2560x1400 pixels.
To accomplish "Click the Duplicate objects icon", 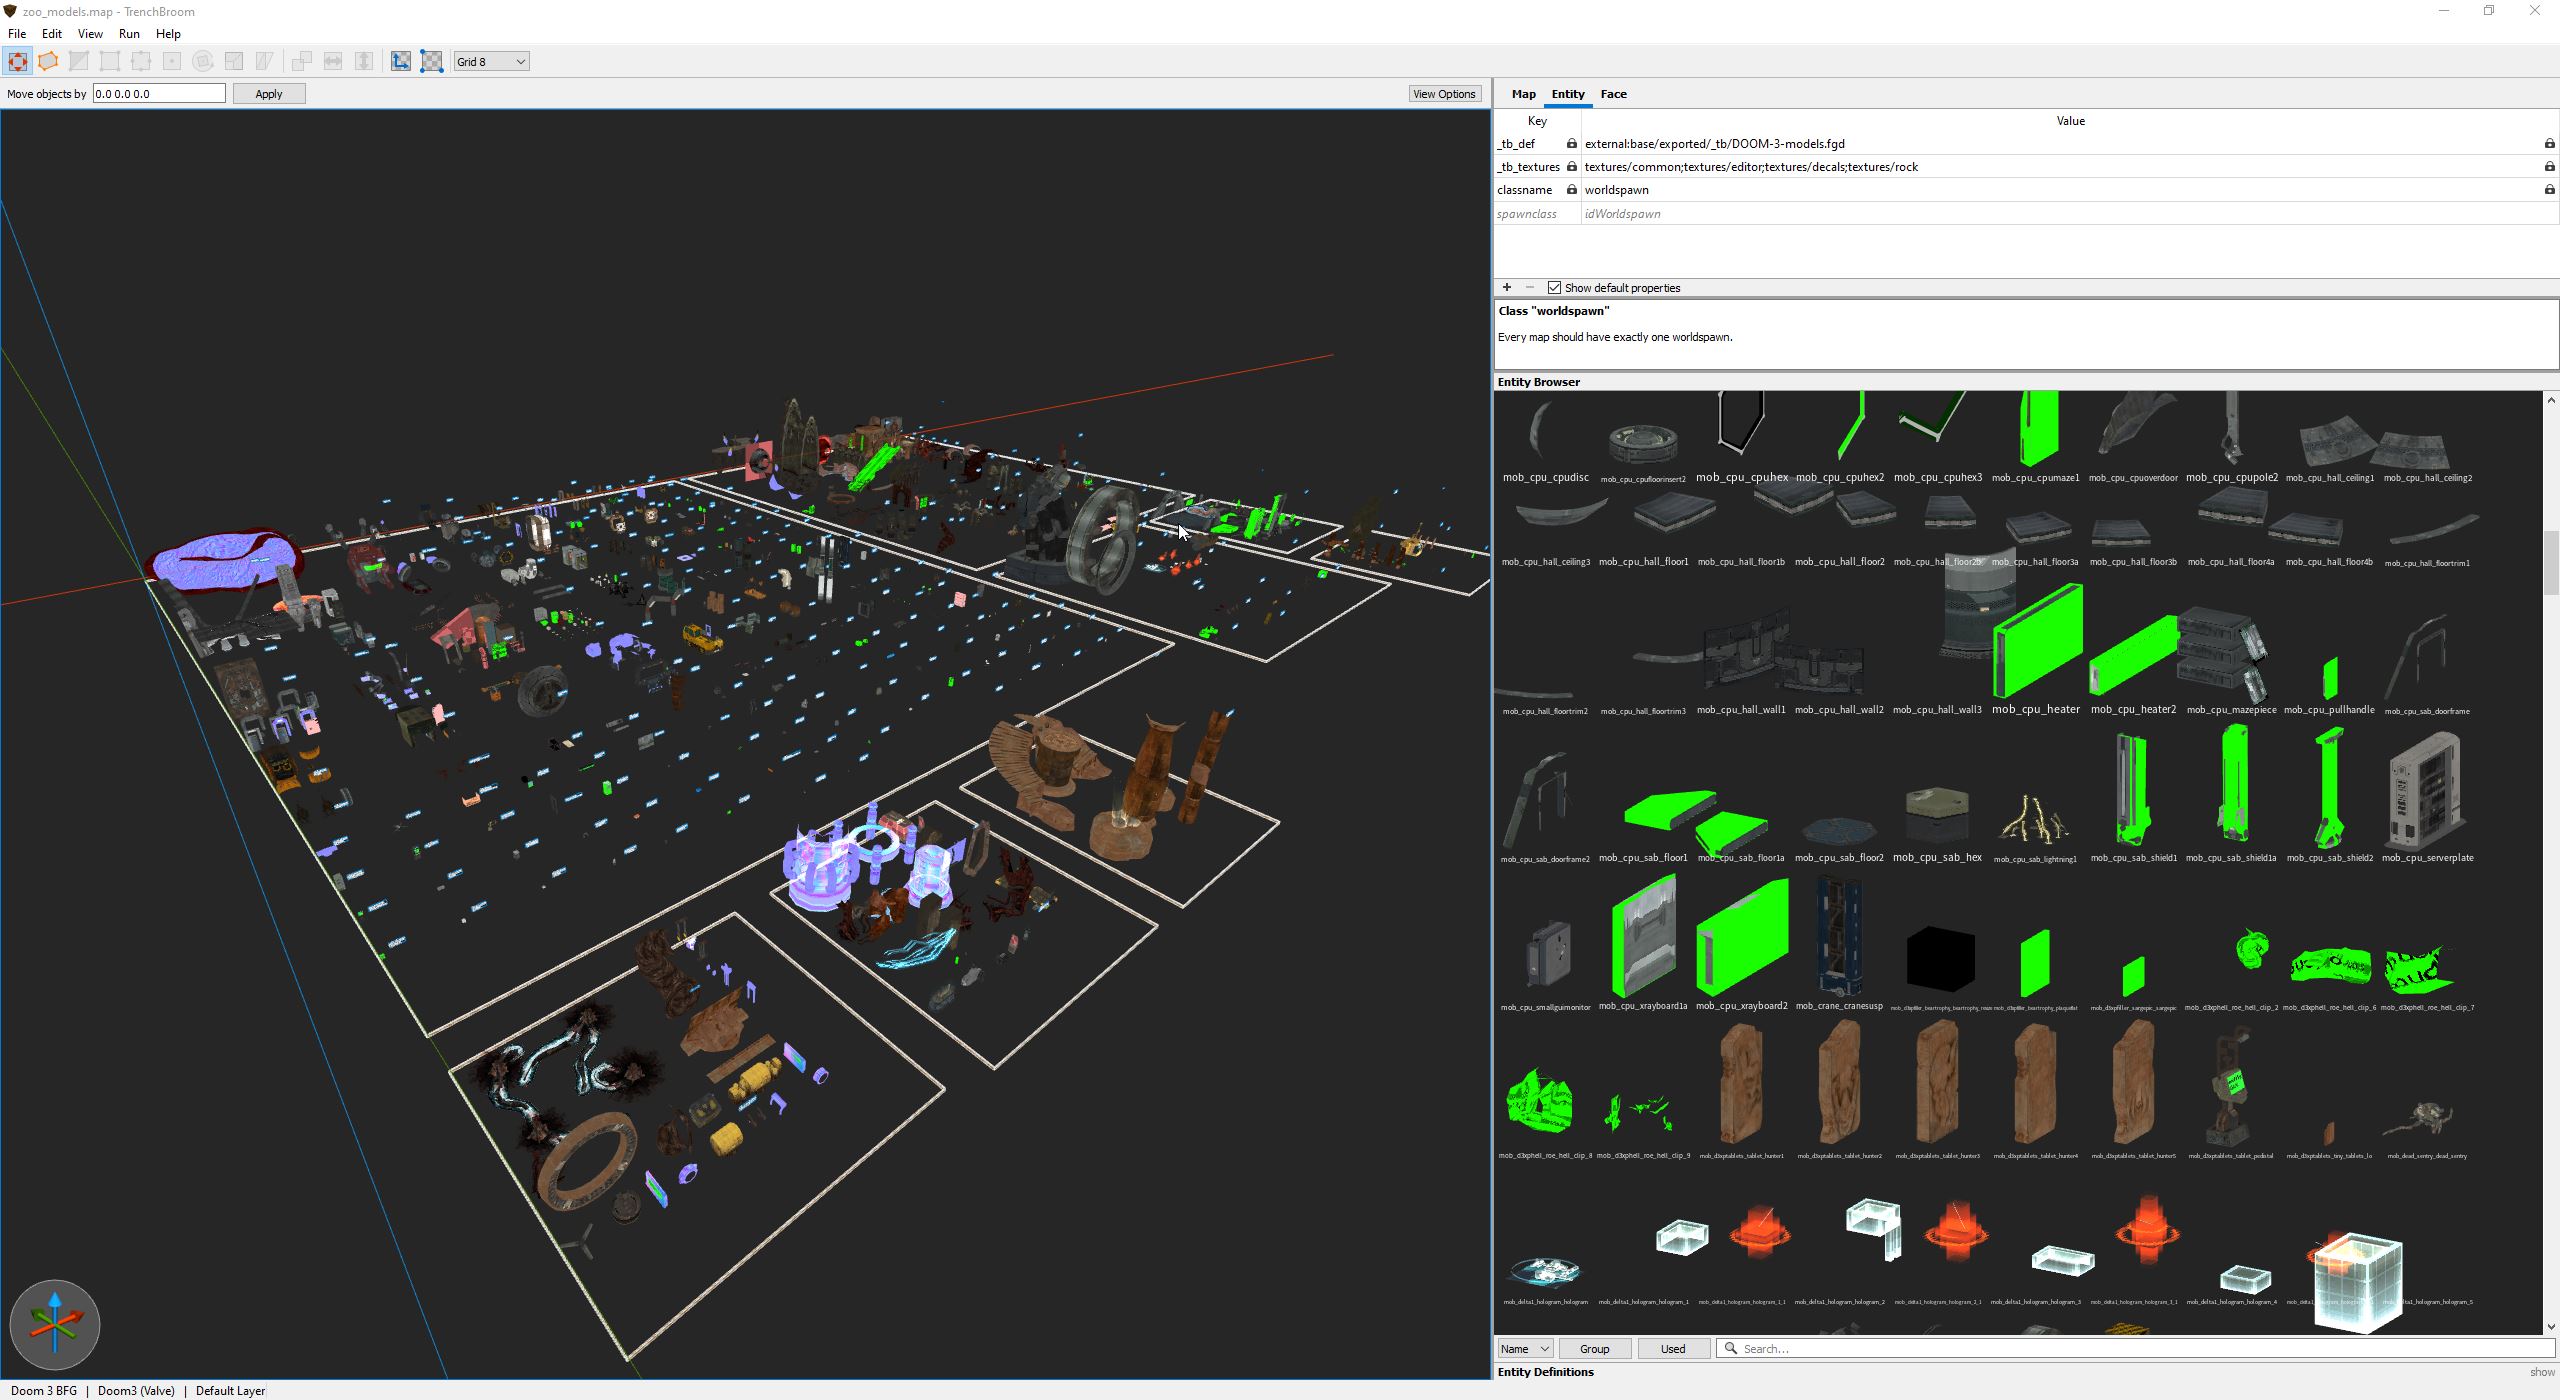I will [x=302, y=62].
